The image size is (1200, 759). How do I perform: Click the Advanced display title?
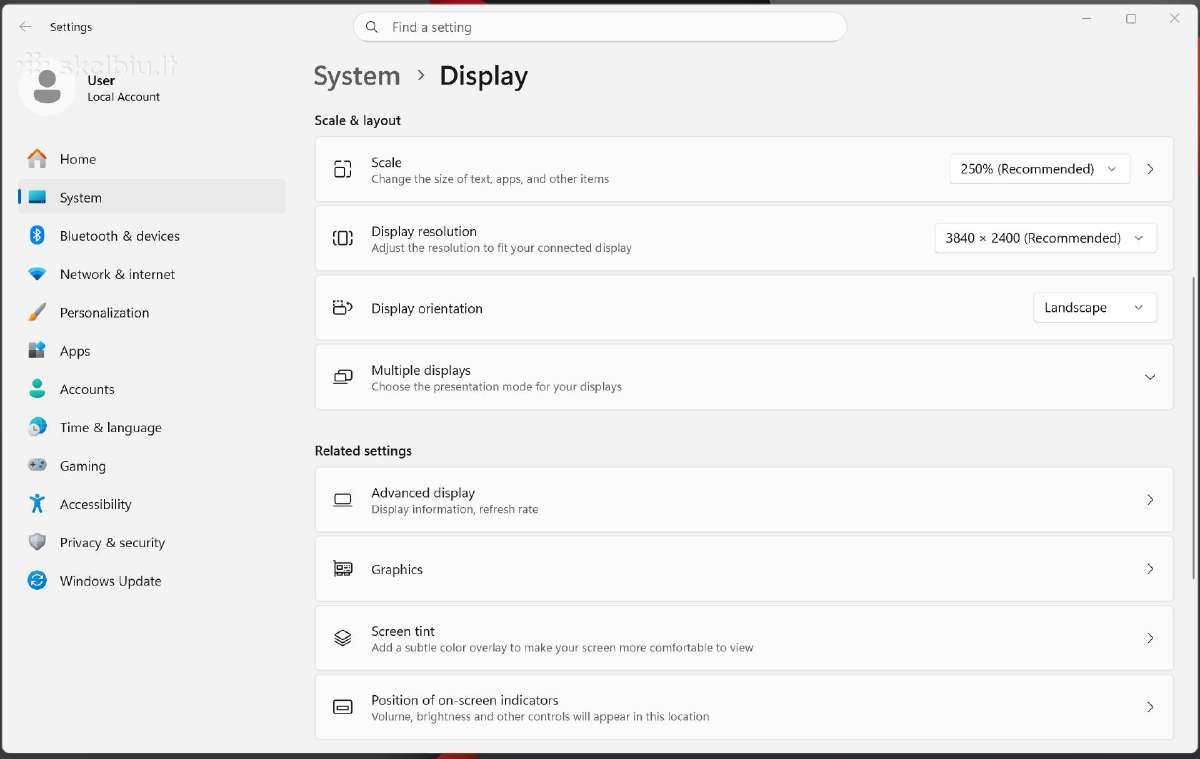pyautogui.click(x=423, y=493)
